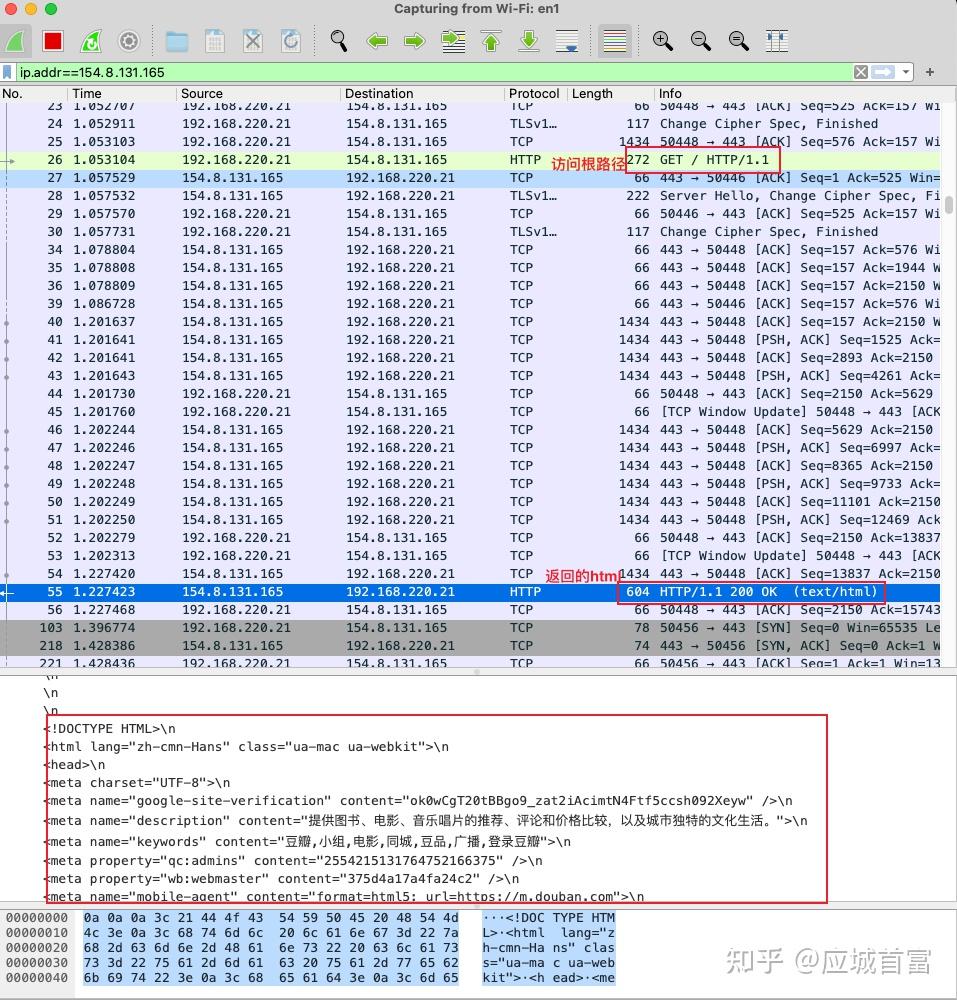Zoom in on the packet list text

pyautogui.click(x=662, y=41)
